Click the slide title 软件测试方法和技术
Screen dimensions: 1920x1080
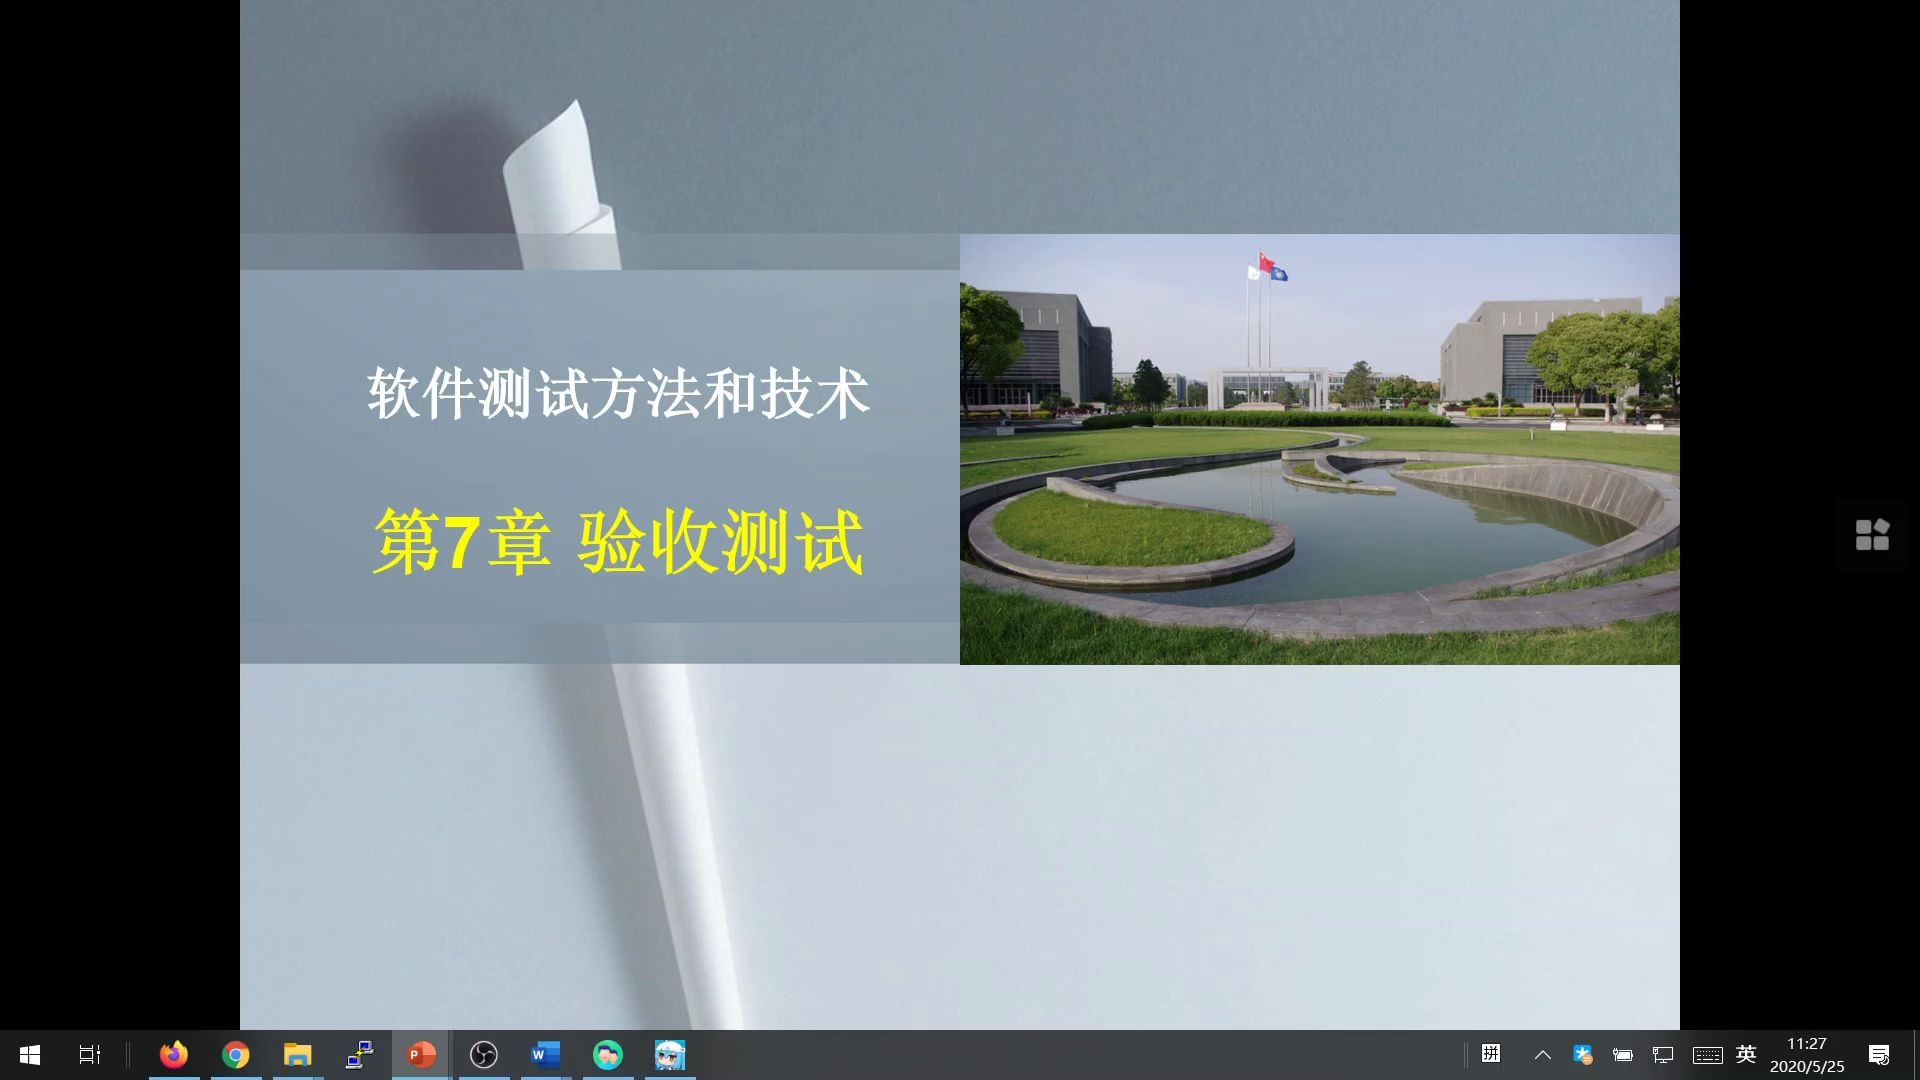pyautogui.click(x=619, y=393)
